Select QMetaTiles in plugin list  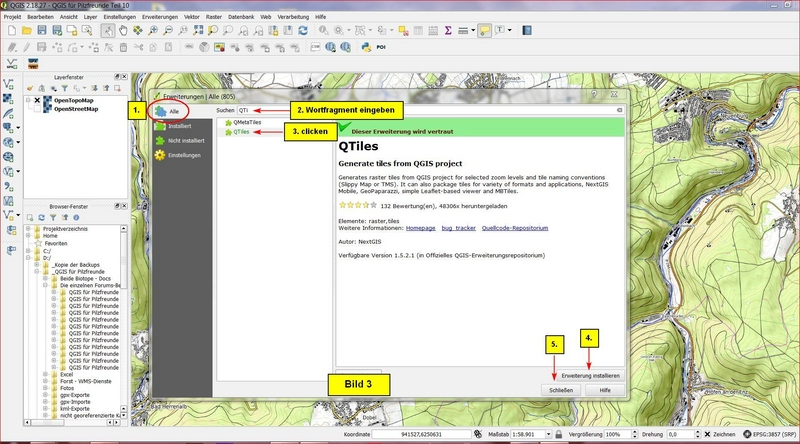tap(247, 122)
